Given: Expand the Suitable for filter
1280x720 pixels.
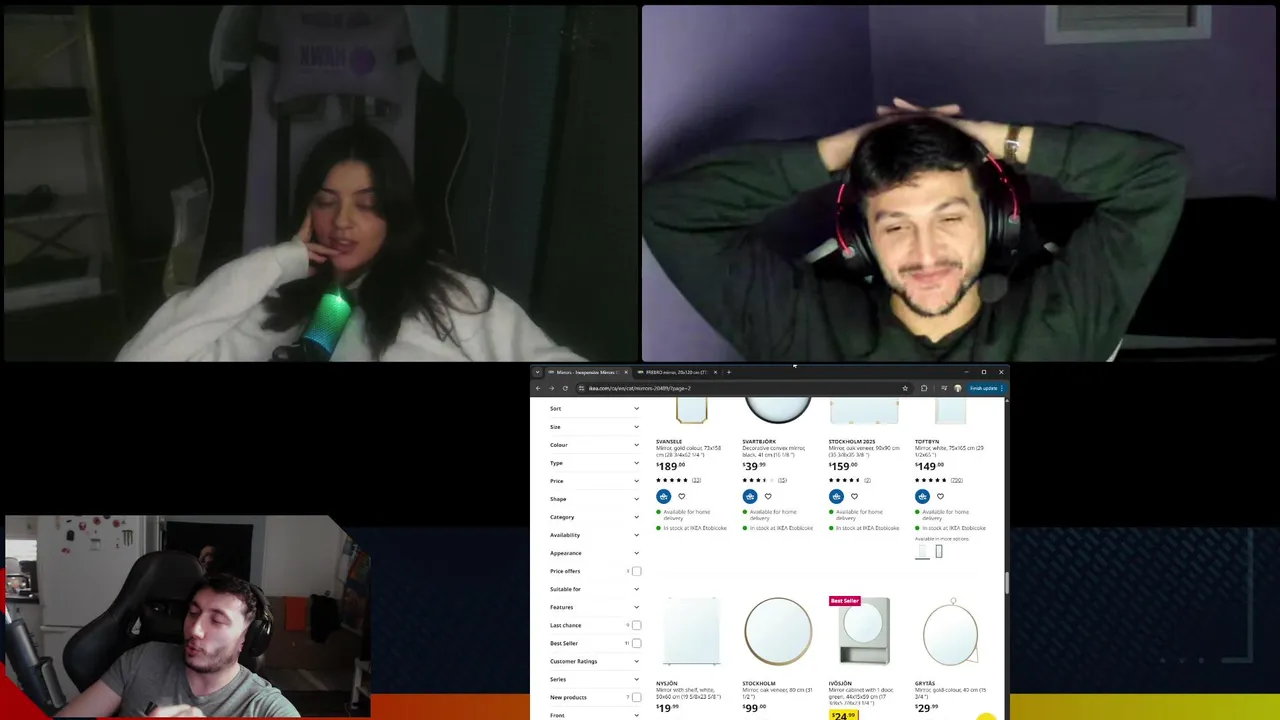Looking at the screenshot, I should click(594, 589).
